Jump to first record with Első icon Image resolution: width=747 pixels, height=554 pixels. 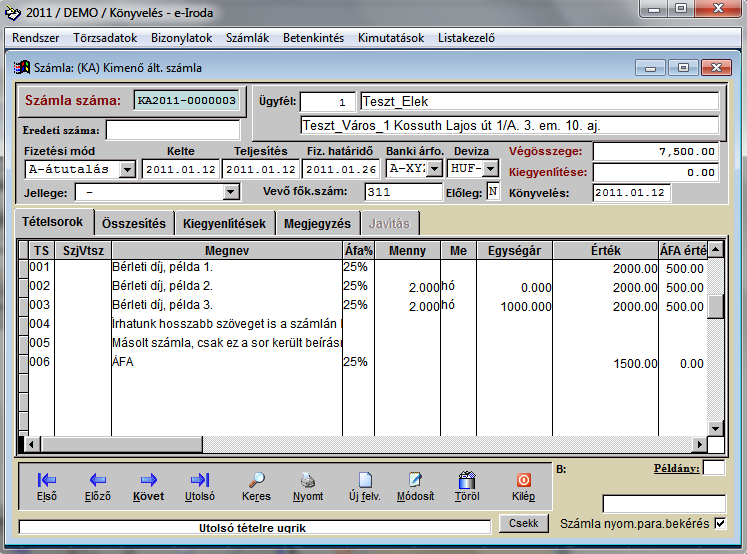point(46,480)
